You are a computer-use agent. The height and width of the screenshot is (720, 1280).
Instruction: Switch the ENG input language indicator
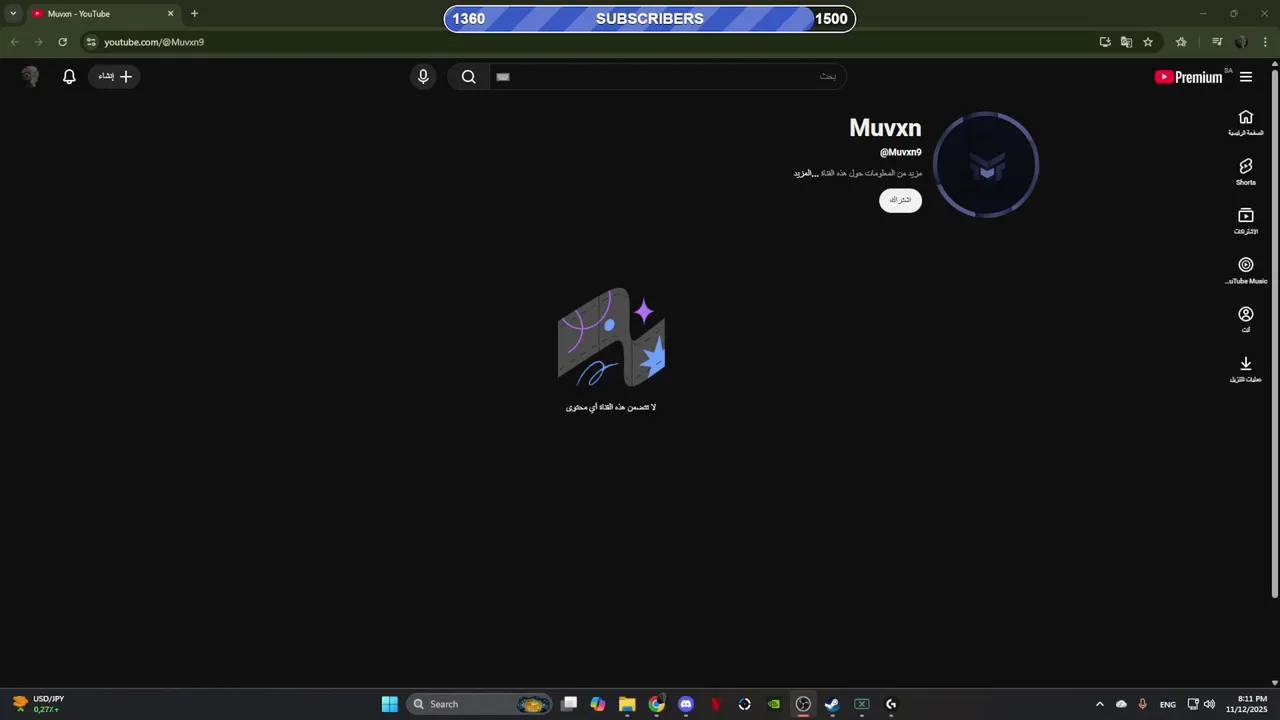1168,705
